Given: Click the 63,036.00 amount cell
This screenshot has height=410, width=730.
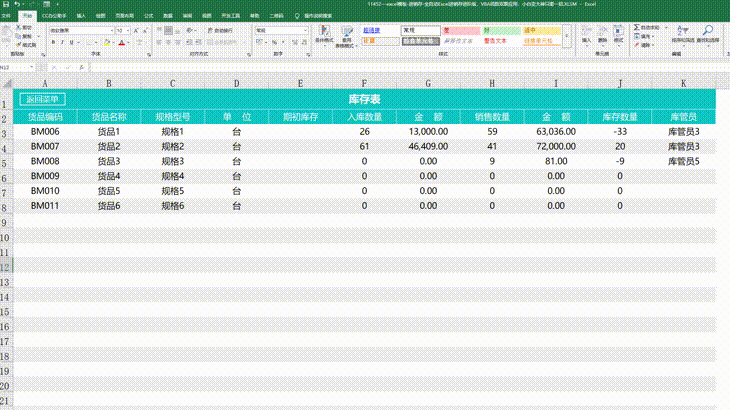Looking at the screenshot, I should (x=556, y=132).
